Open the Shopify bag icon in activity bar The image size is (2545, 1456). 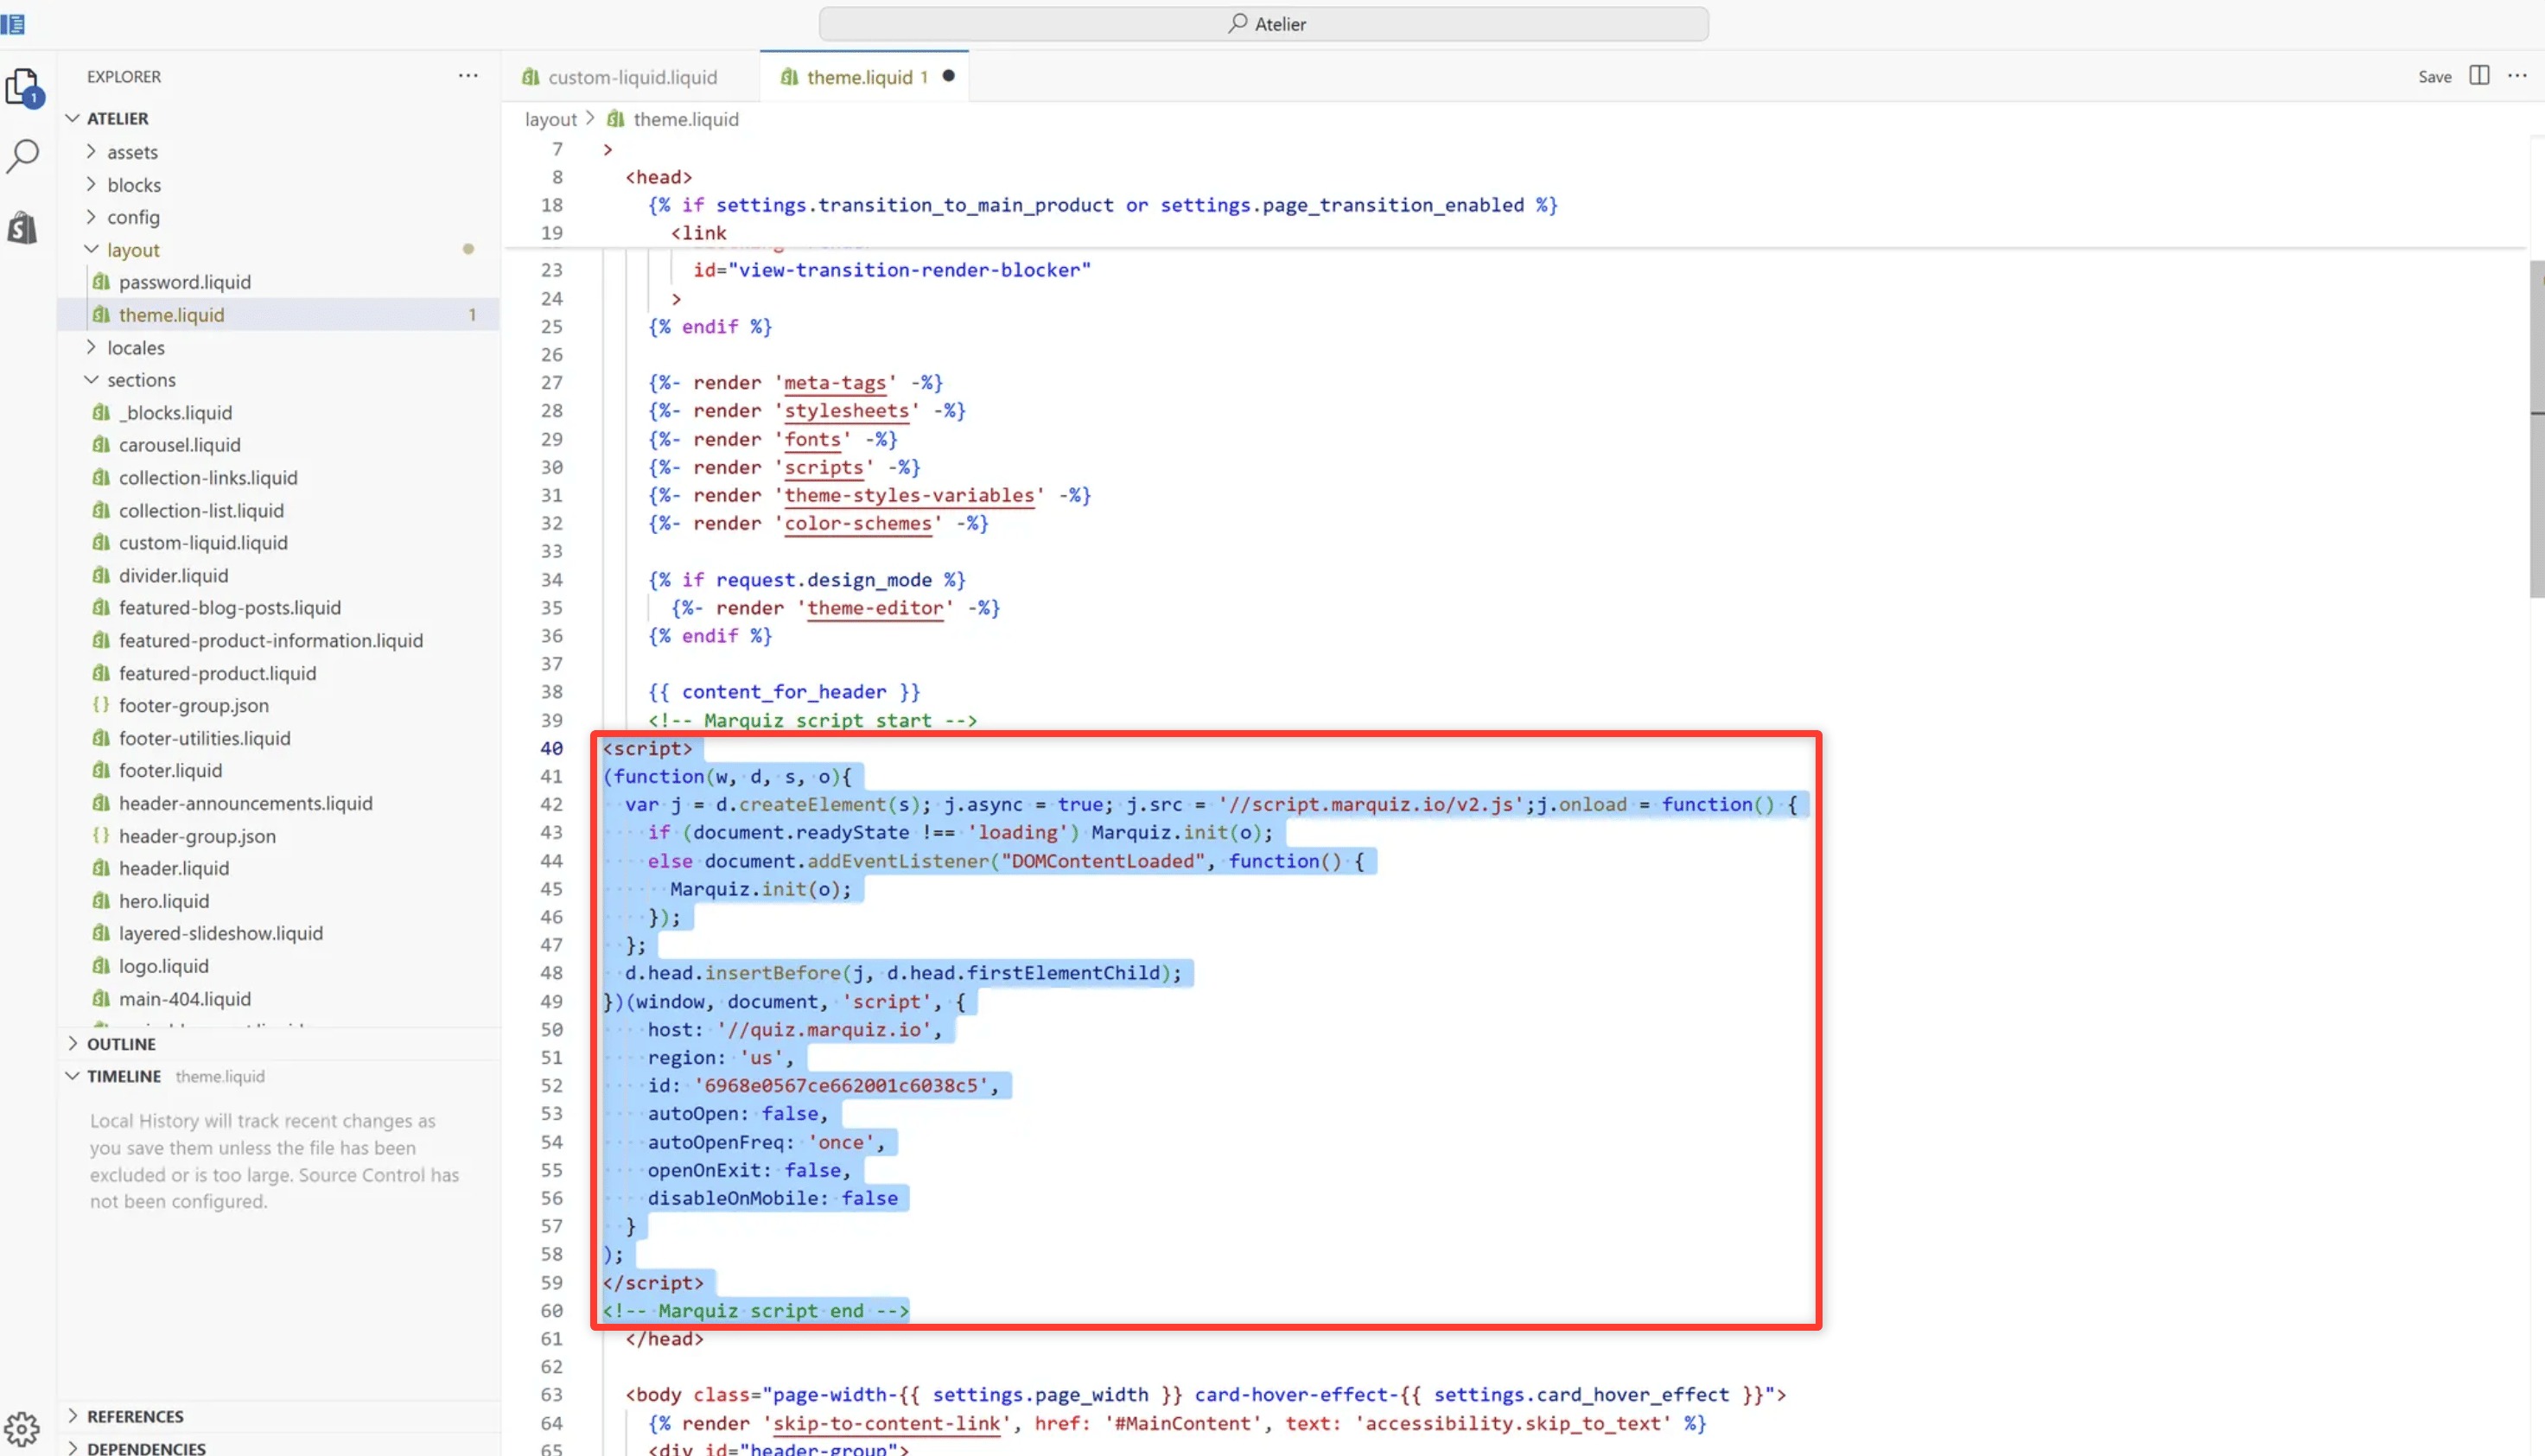coord(22,228)
